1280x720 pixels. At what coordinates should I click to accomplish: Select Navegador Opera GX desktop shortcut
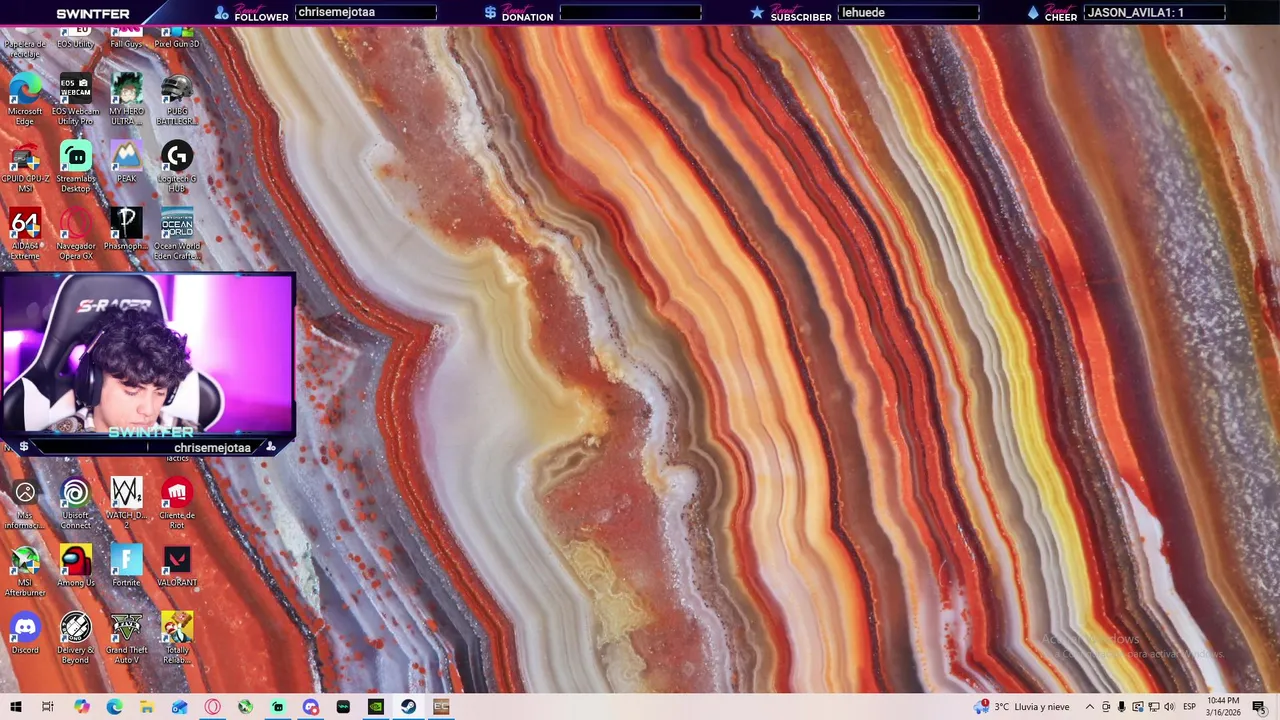(x=76, y=234)
